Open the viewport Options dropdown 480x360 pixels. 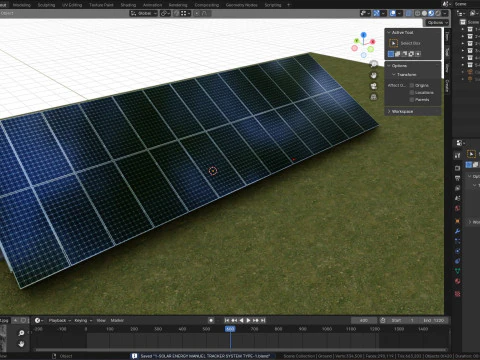click(437, 22)
